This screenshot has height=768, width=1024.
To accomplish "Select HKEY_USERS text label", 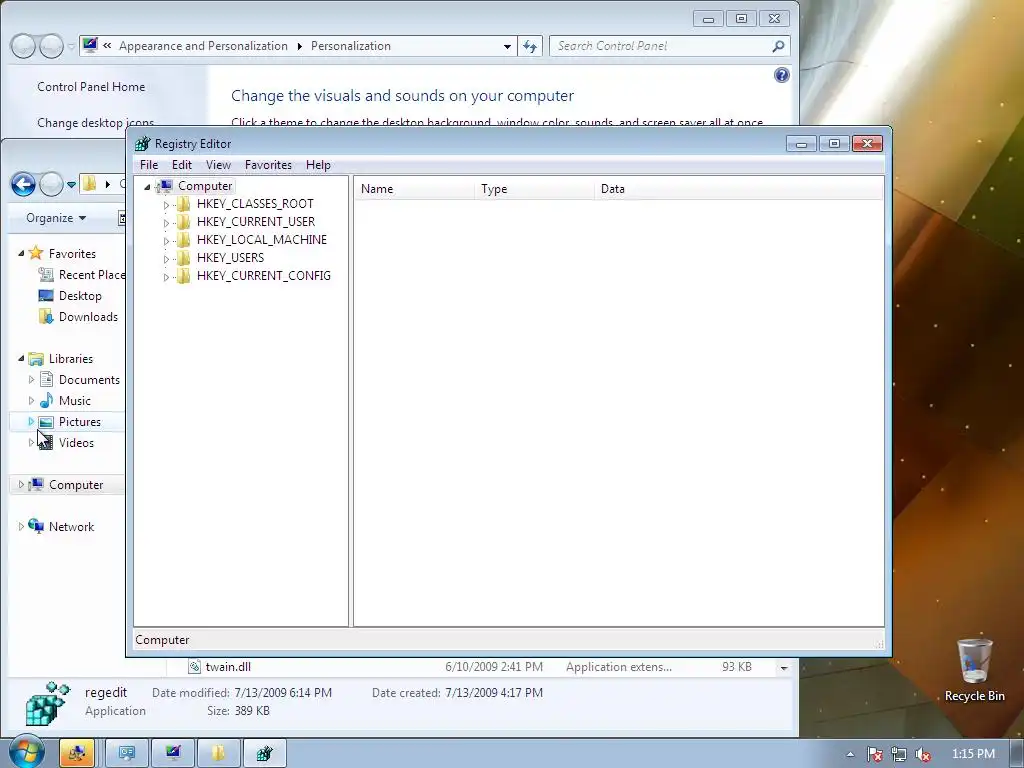I will click(x=231, y=257).
